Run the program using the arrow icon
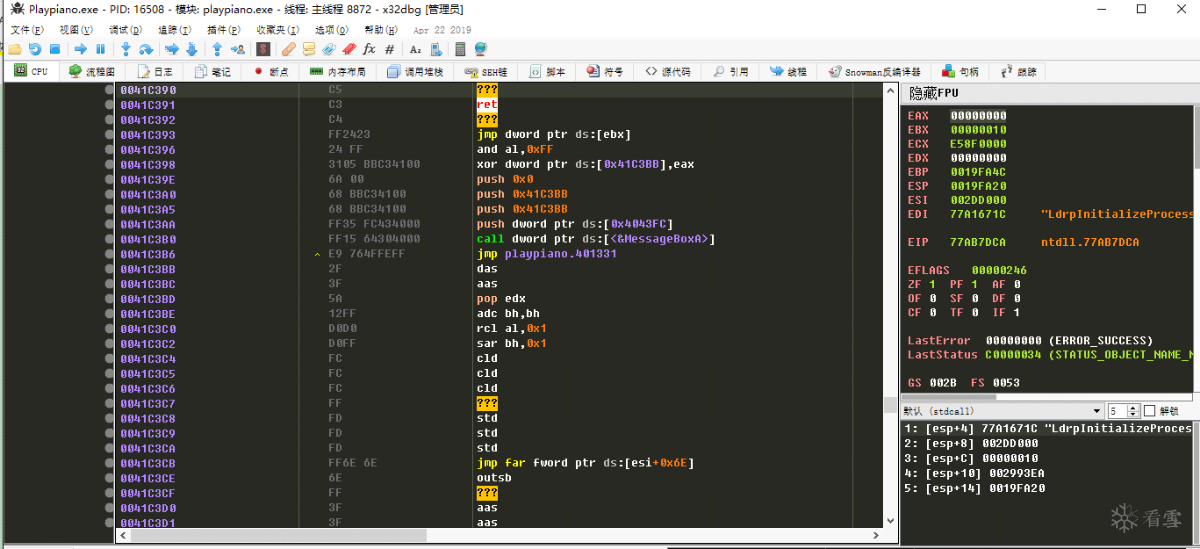 (80, 49)
